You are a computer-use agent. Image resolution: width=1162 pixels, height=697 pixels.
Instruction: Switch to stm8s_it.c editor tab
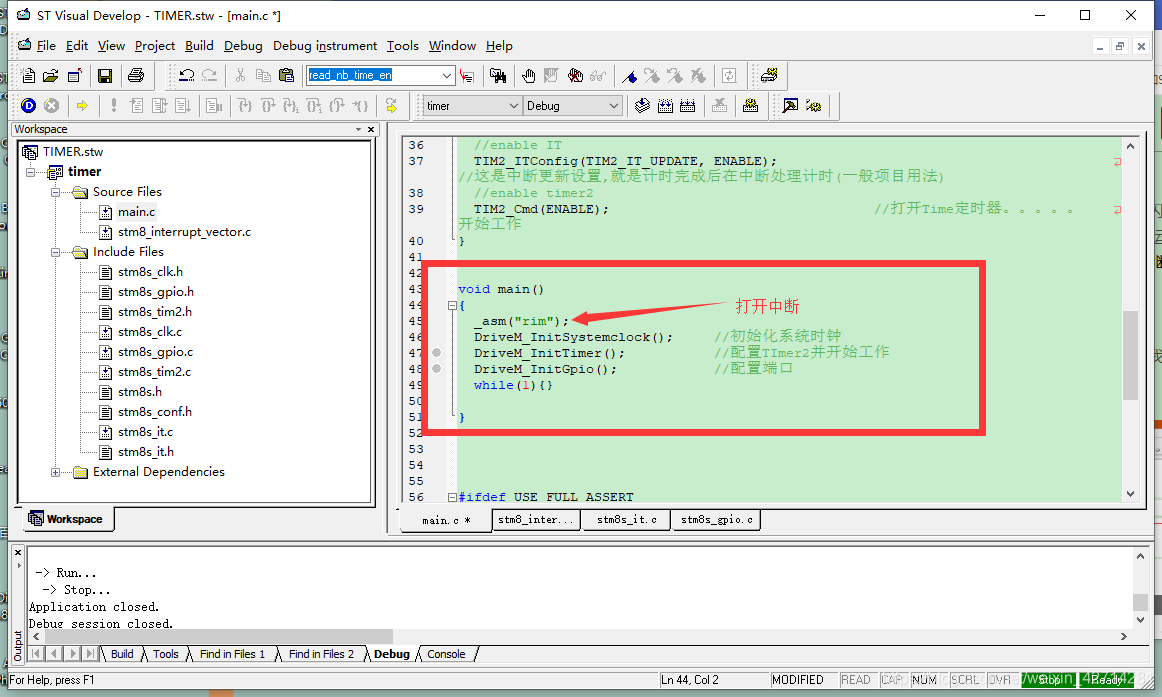point(626,520)
